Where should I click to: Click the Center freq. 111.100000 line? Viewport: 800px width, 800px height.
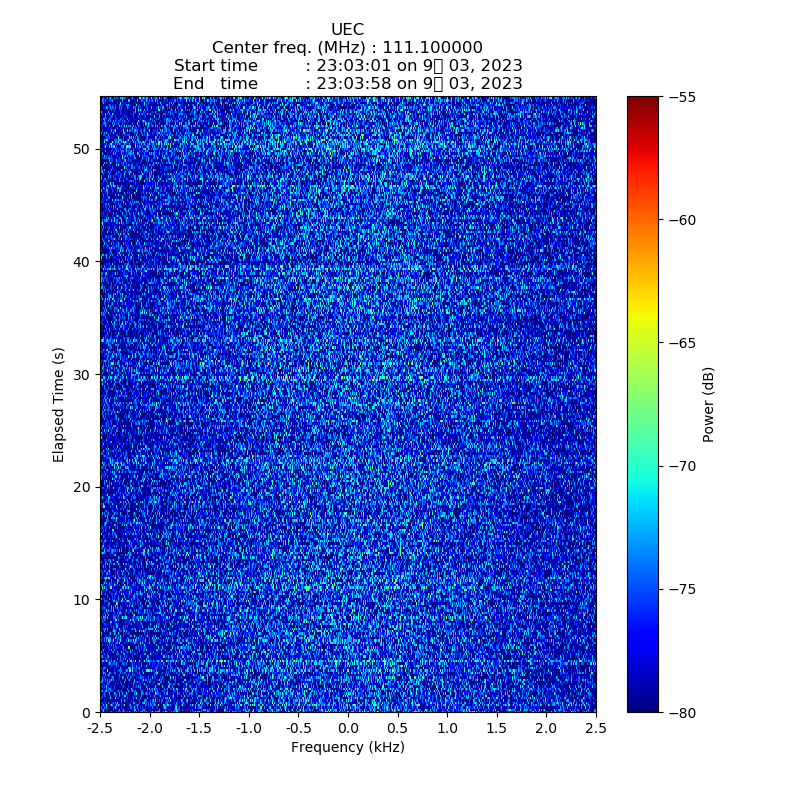pos(347,48)
